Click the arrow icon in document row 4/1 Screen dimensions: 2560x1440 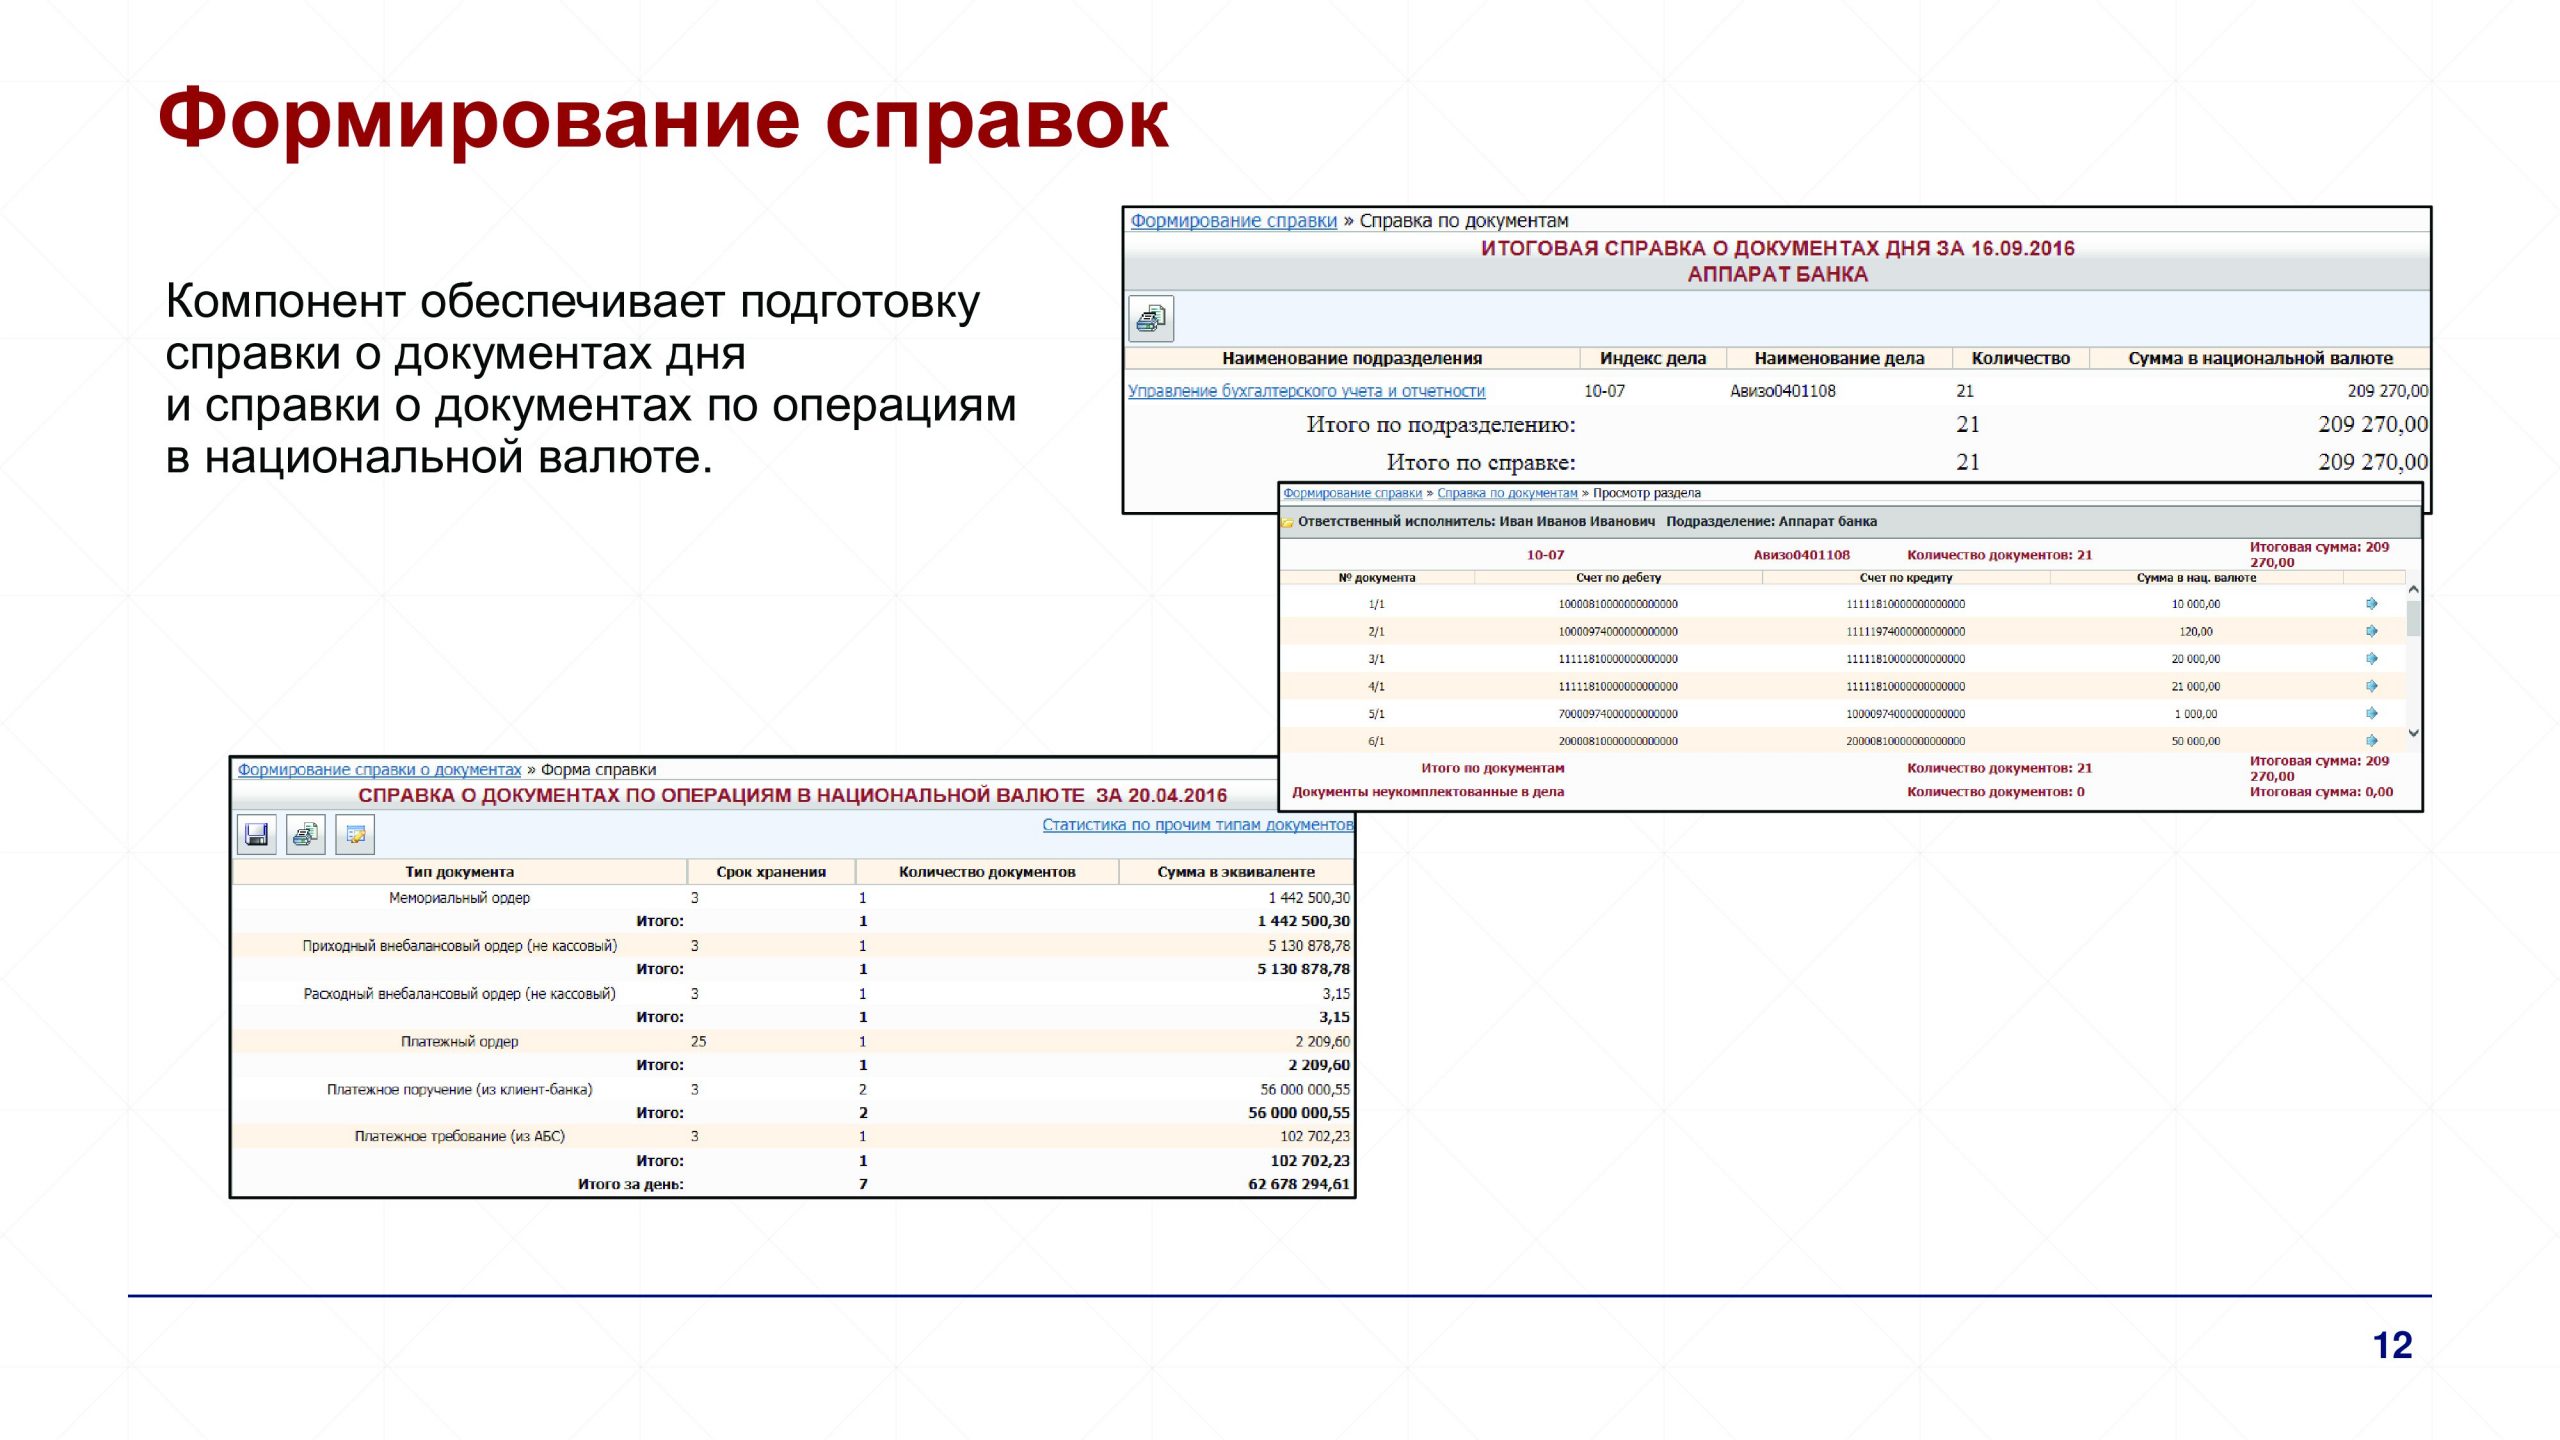pyautogui.click(x=2371, y=686)
